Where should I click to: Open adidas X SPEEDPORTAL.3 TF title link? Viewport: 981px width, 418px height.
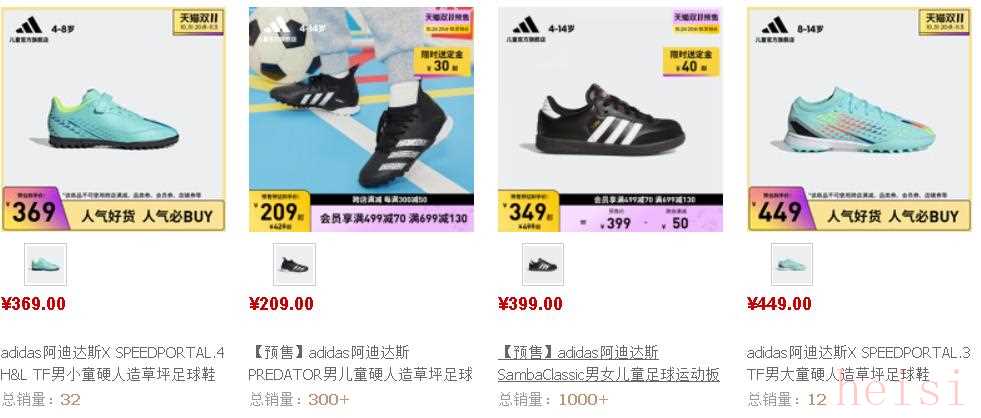click(858, 364)
